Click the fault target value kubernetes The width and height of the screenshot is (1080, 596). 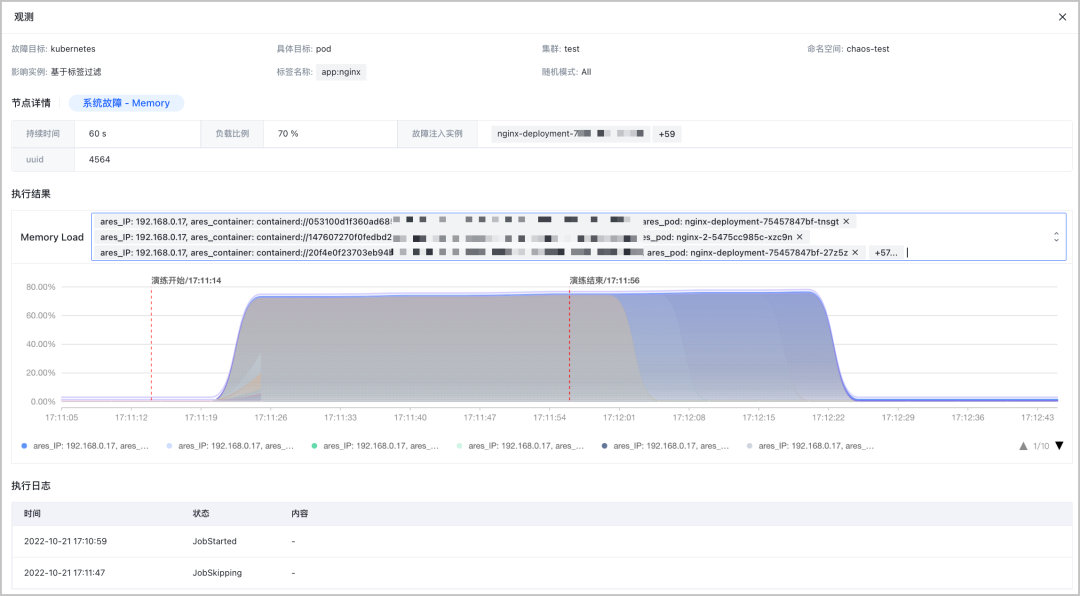point(73,49)
